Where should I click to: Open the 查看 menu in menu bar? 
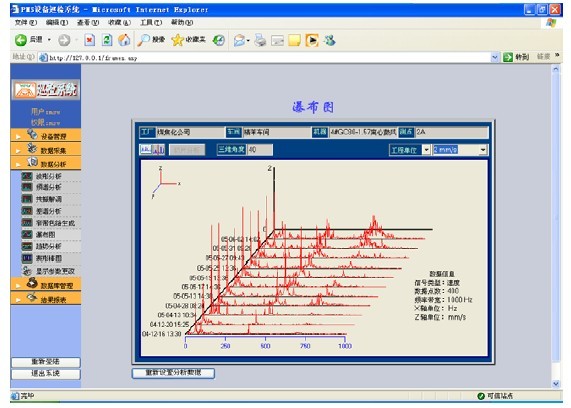tap(87, 23)
